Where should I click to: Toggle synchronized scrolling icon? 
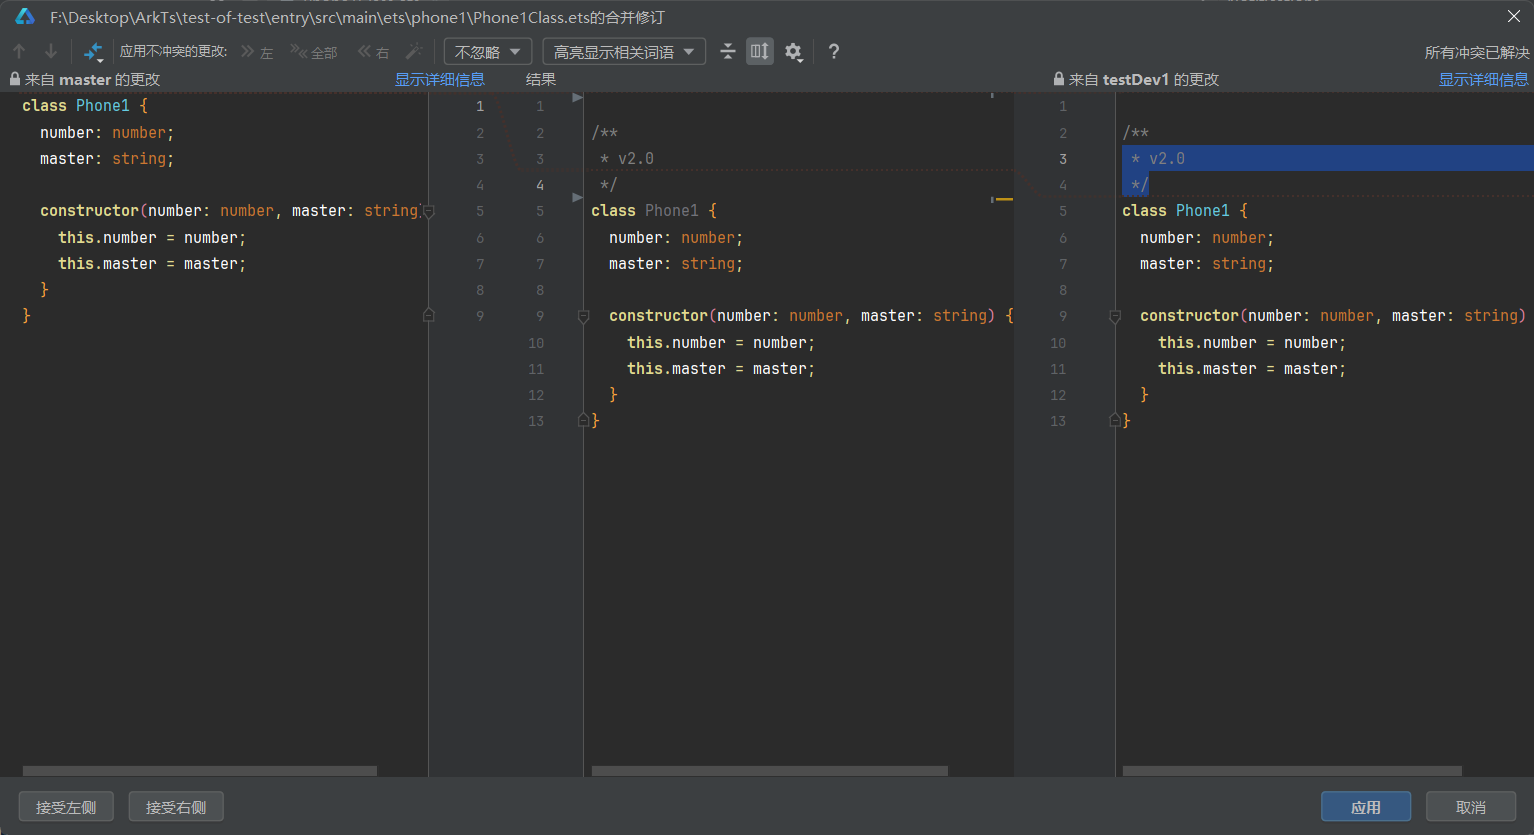[x=760, y=51]
